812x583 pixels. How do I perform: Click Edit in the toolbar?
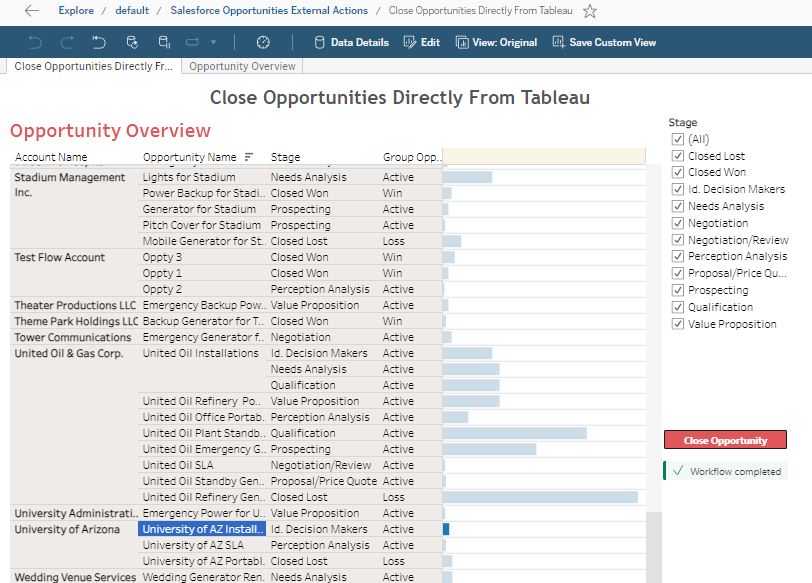(422, 42)
